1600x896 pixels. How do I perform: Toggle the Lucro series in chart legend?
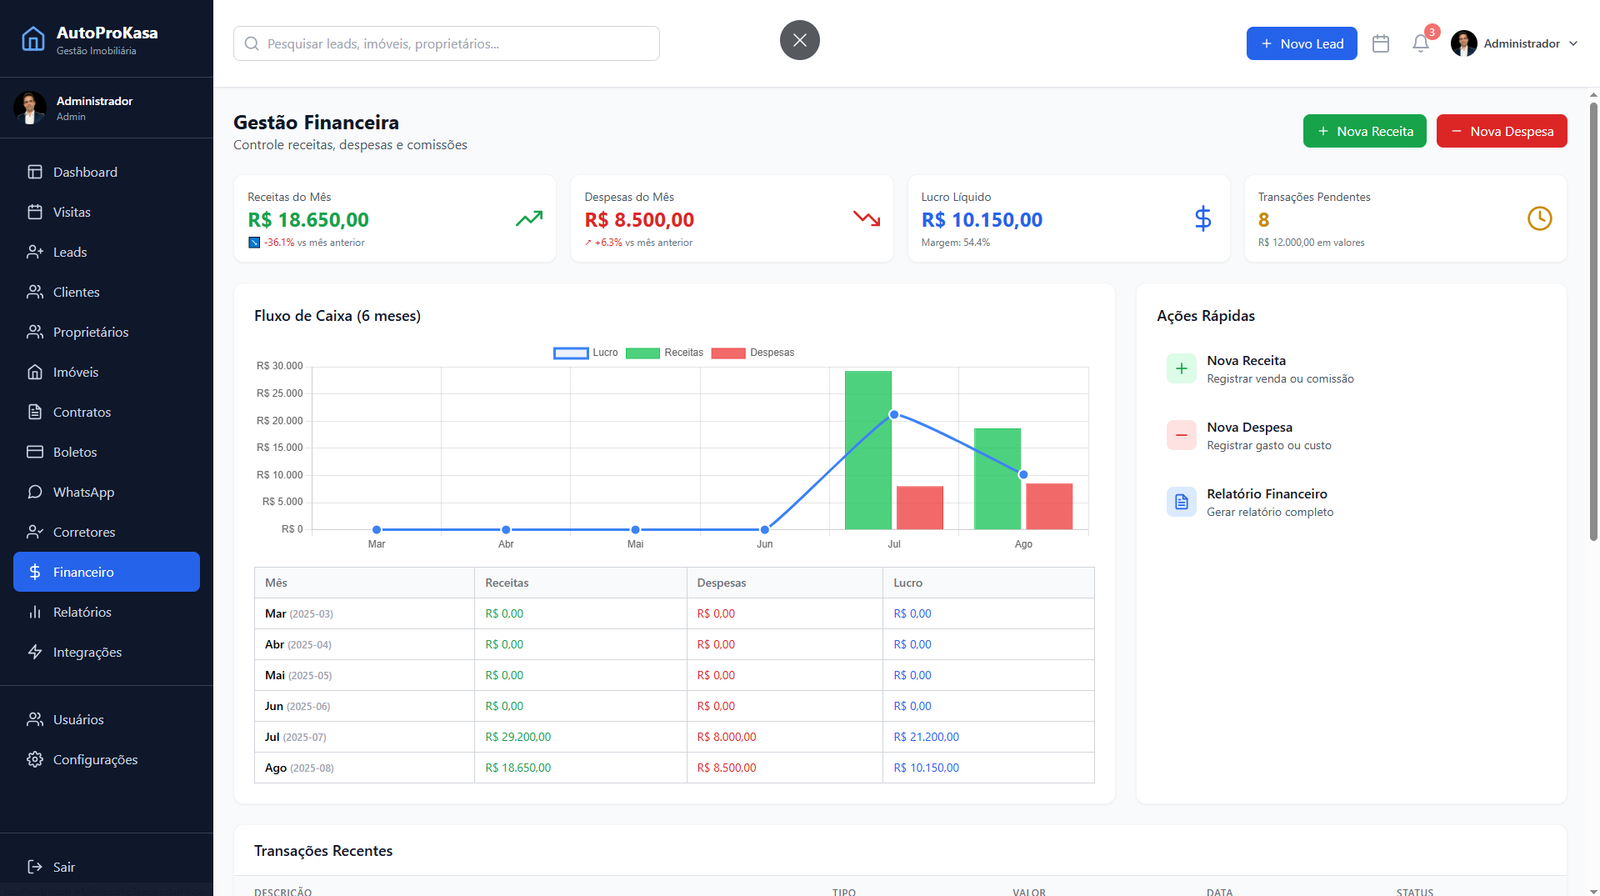click(x=586, y=353)
